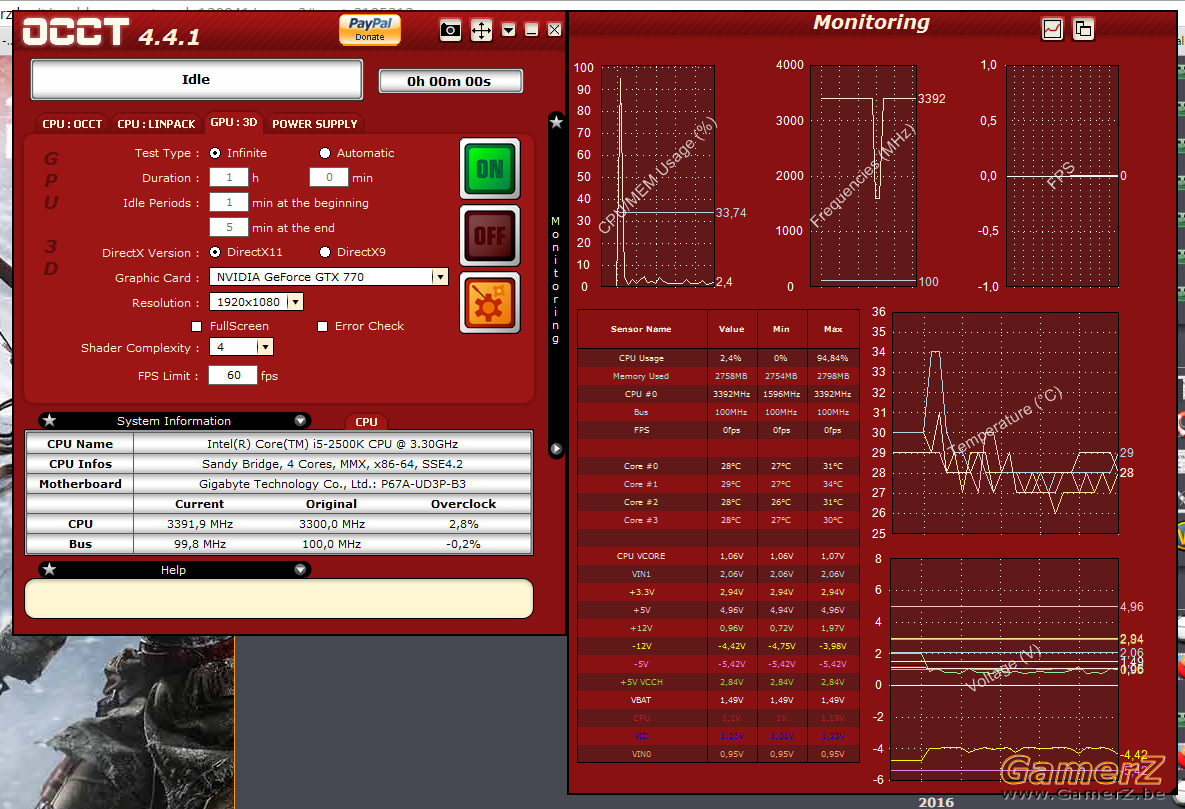Choose DirectX9 version
The image size is (1185, 809).
tap(325, 253)
